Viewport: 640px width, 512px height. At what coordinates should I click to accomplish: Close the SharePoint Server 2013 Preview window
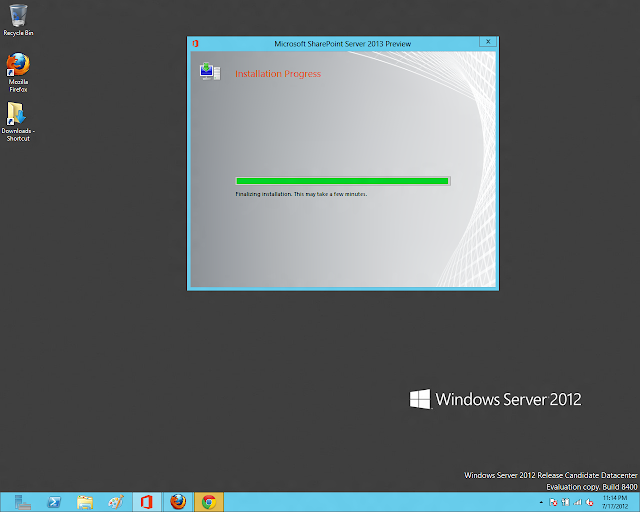pyautogui.click(x=488, y=42)
